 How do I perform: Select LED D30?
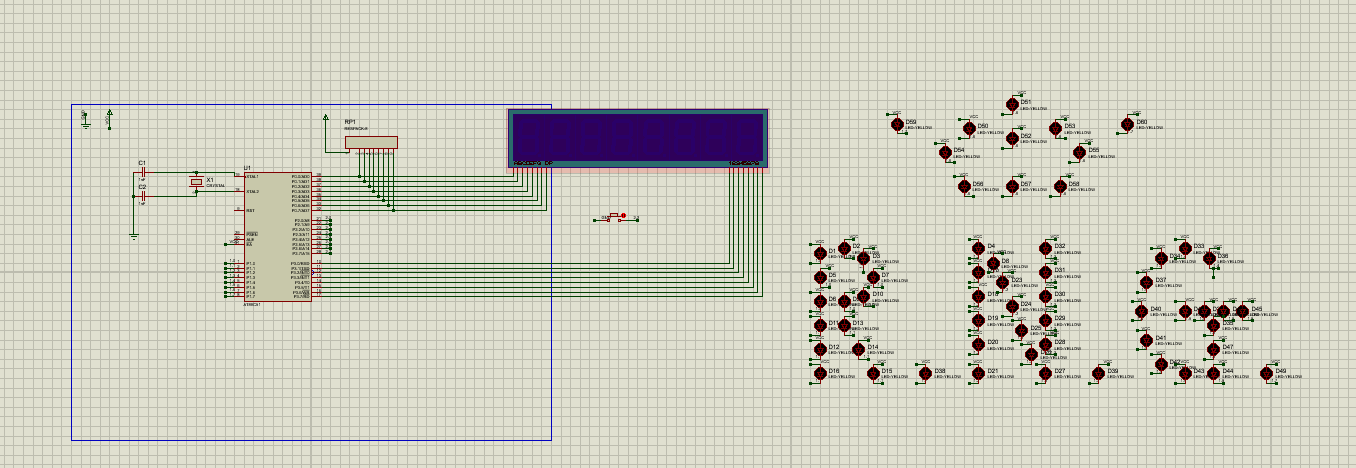pyautogui.click(x=1045, y=296)
